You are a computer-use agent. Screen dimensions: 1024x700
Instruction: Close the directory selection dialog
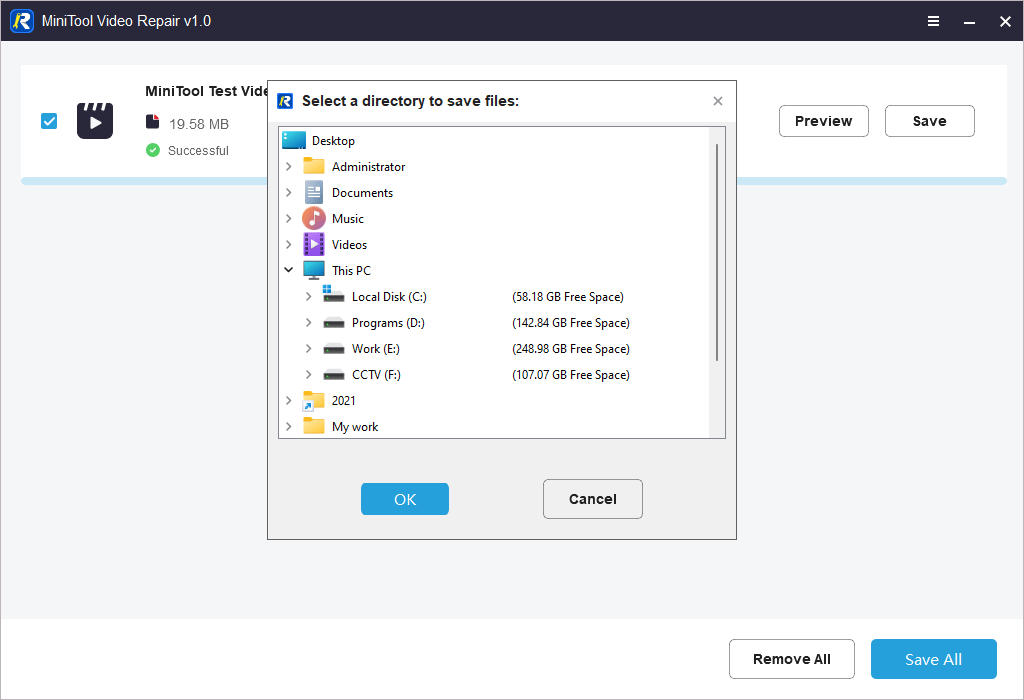(718, 101)
